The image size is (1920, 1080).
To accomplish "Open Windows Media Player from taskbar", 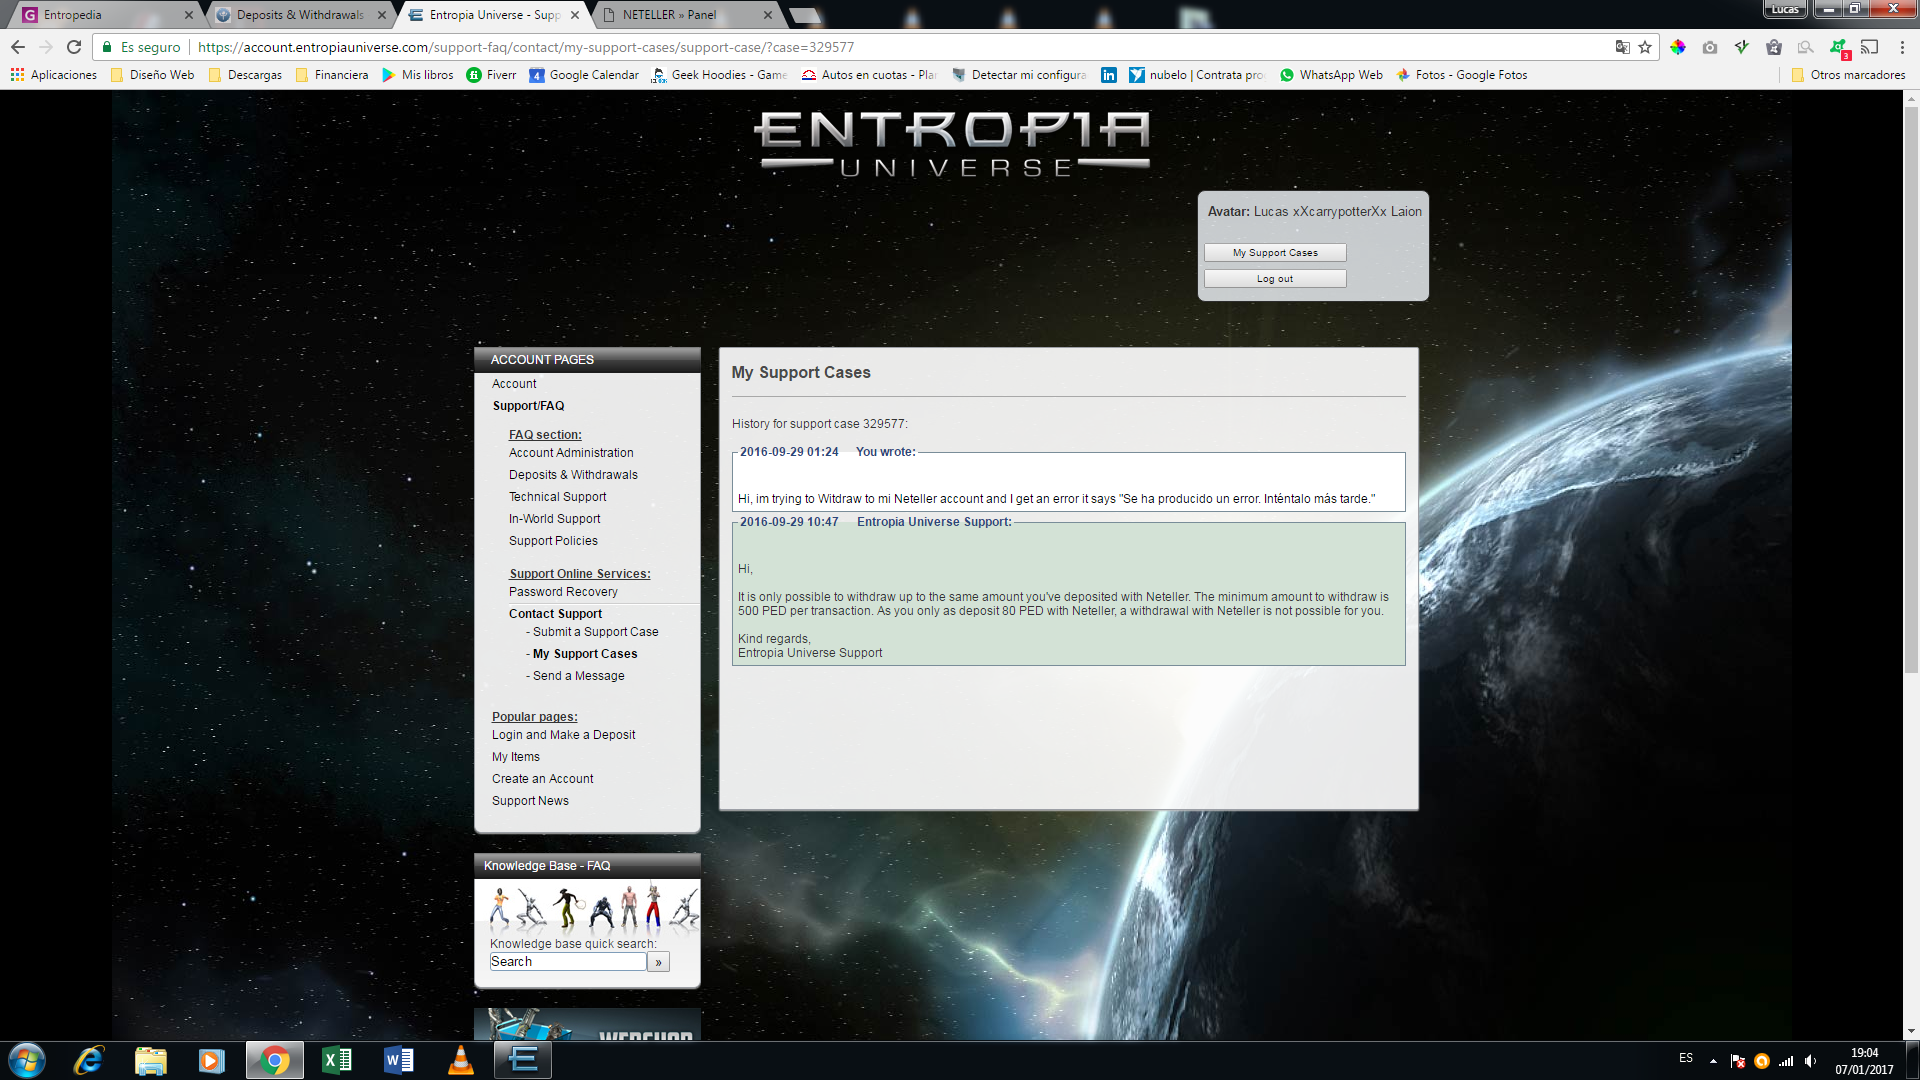I will click(212, 1061).
